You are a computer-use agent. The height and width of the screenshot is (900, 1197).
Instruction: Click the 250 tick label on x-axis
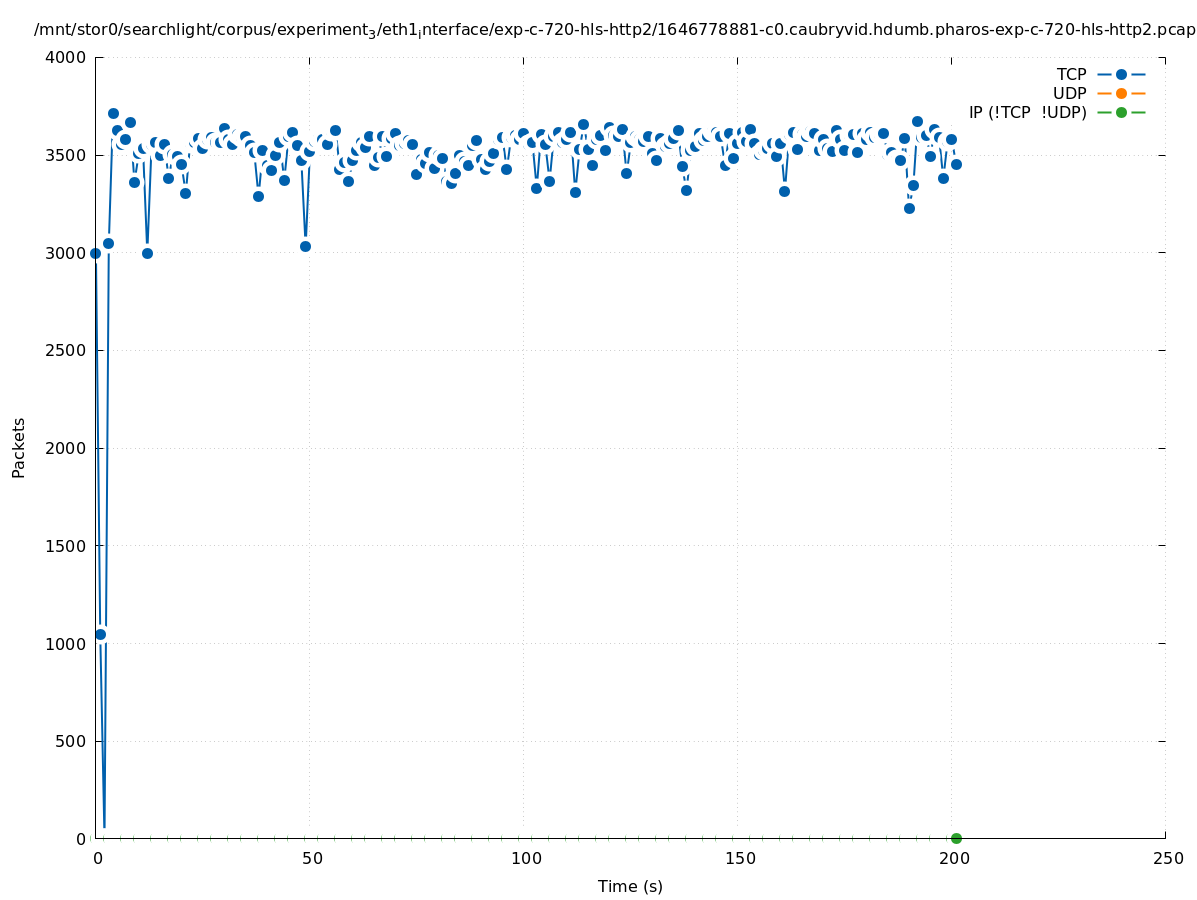[1166, 858]
